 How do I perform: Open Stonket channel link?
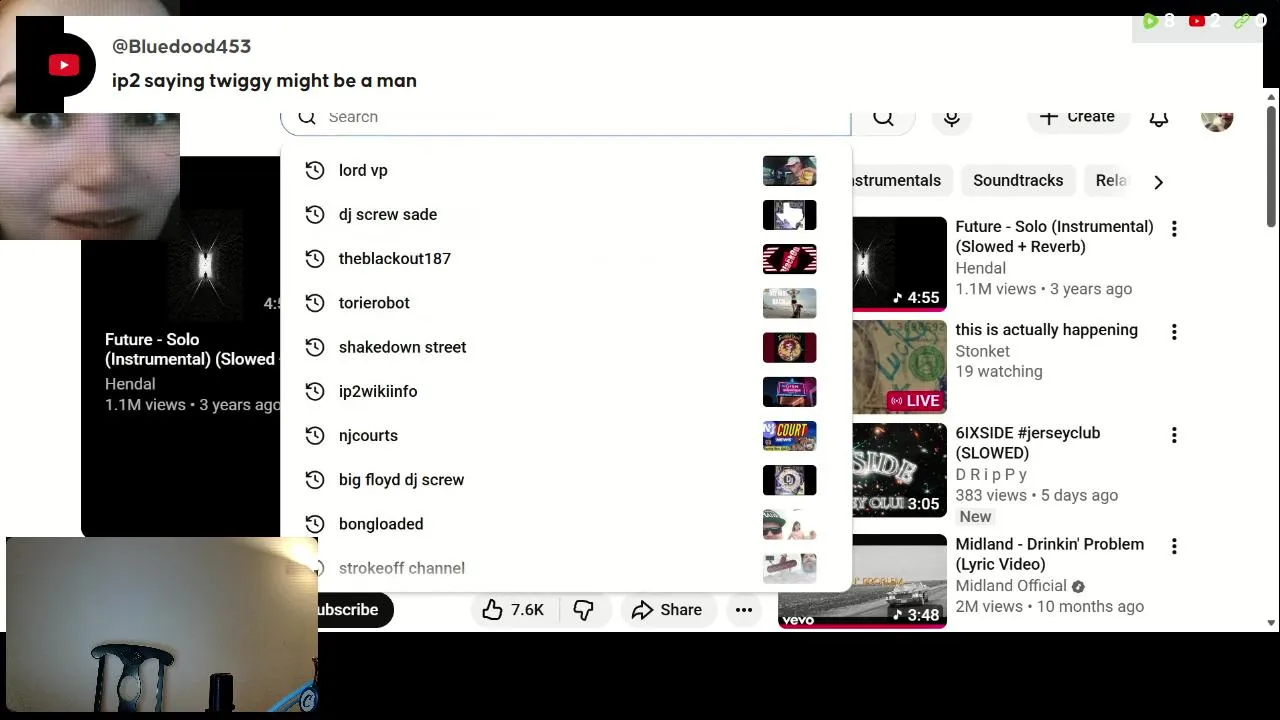pyautogui.click(x=982, y=351)
